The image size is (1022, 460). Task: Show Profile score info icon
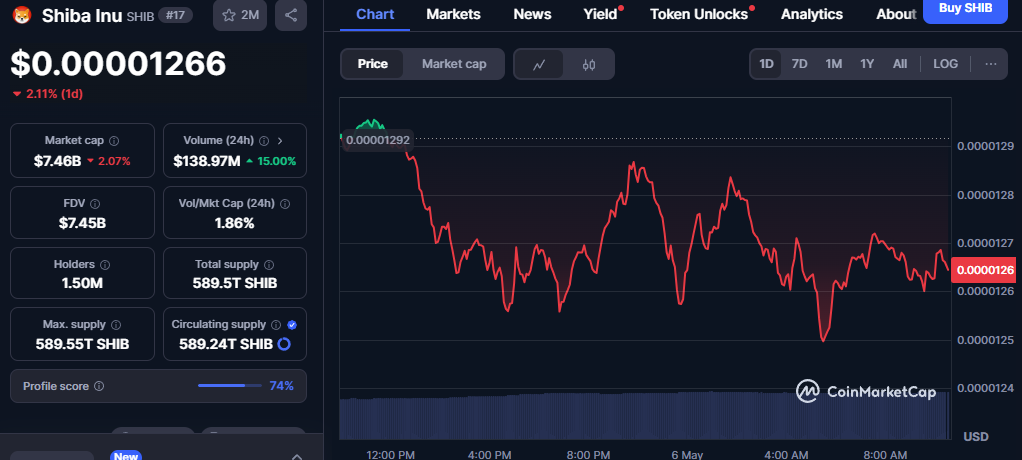point(99,386)
